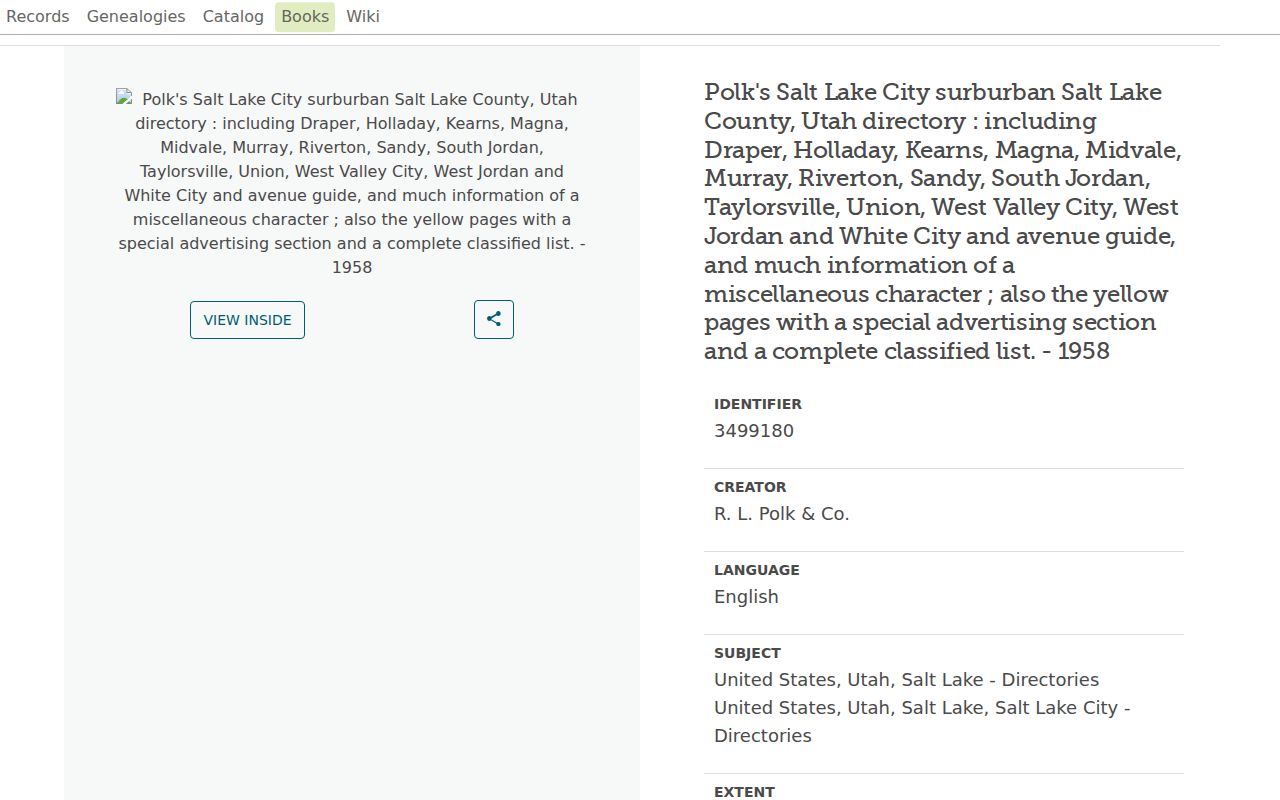The width and height of the screenshot is (1280, 800).
Task: Click the share icon button
Action: 494,319
